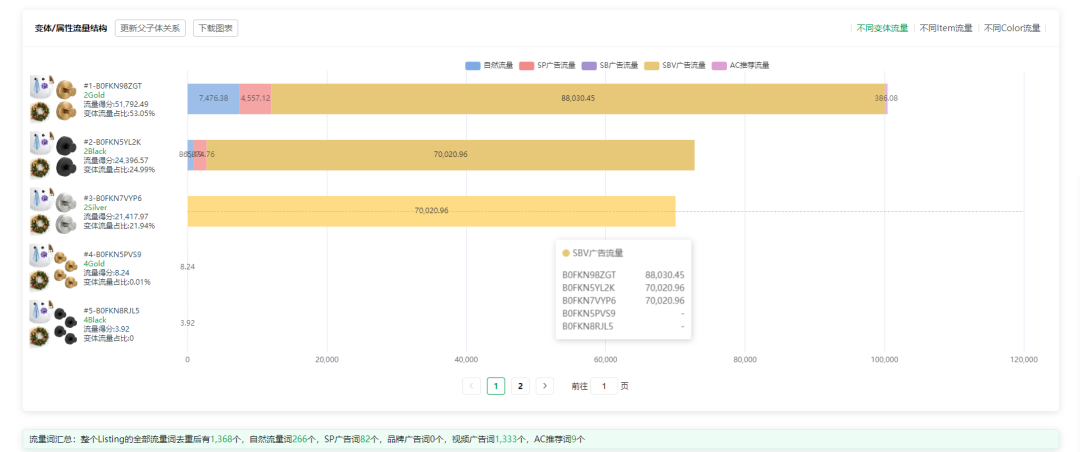The width and height of the screenshot is (1080, 452).
Task: Click the 3.92 value on chart
Action: 187,323
